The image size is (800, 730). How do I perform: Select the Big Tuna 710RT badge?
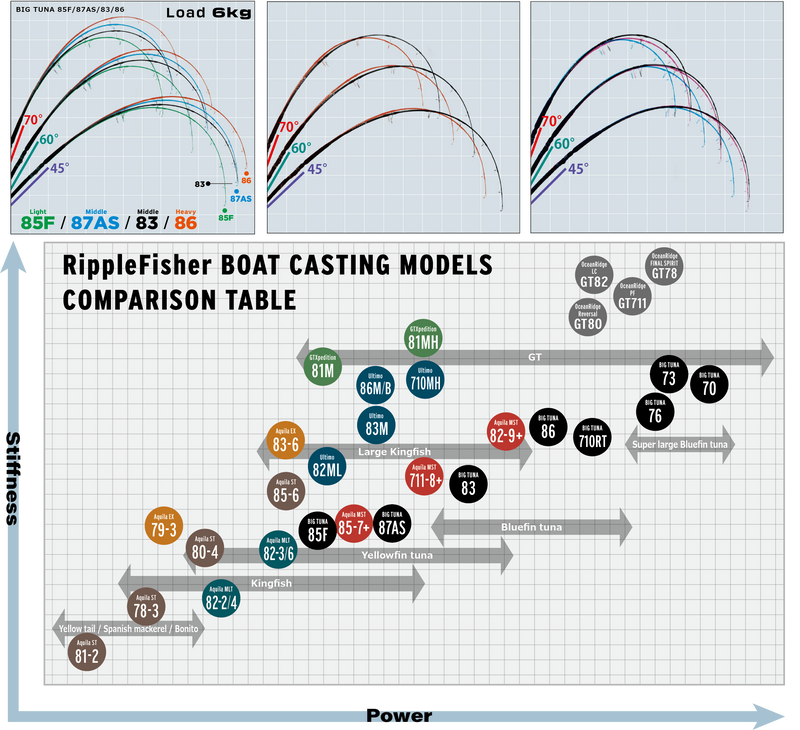tap(592, 437)
